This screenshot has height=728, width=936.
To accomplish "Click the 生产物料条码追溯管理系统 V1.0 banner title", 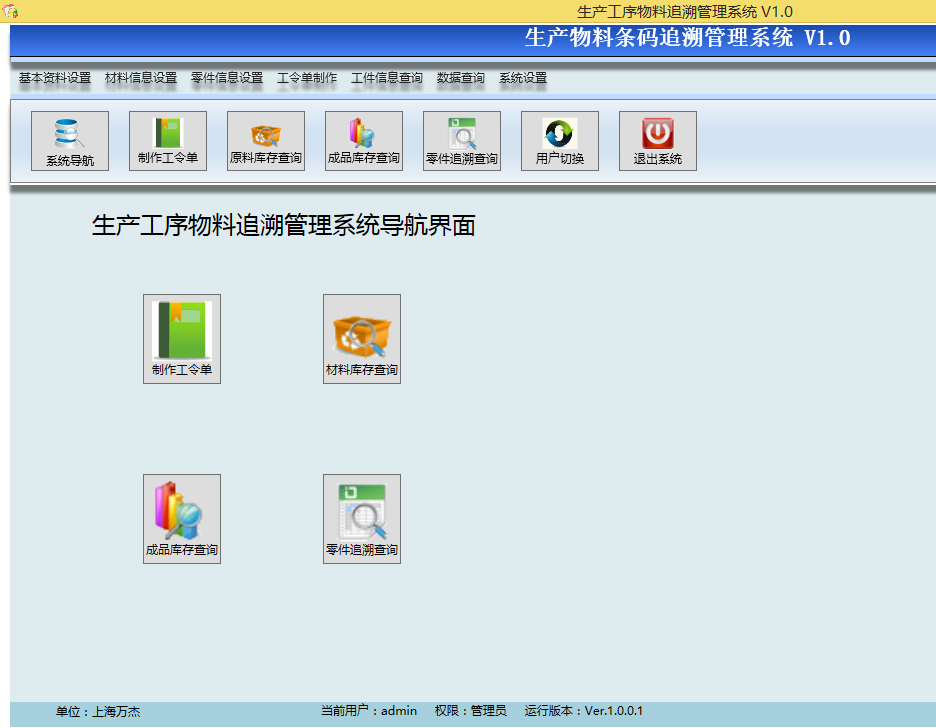I will click(688, 38).
